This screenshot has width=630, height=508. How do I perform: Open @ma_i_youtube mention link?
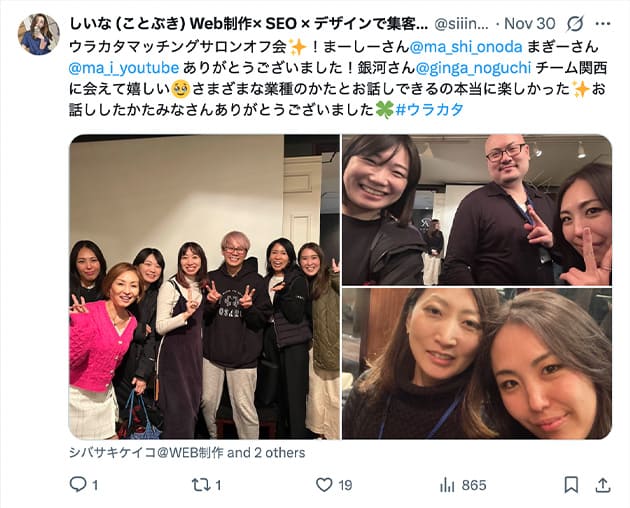124,68
